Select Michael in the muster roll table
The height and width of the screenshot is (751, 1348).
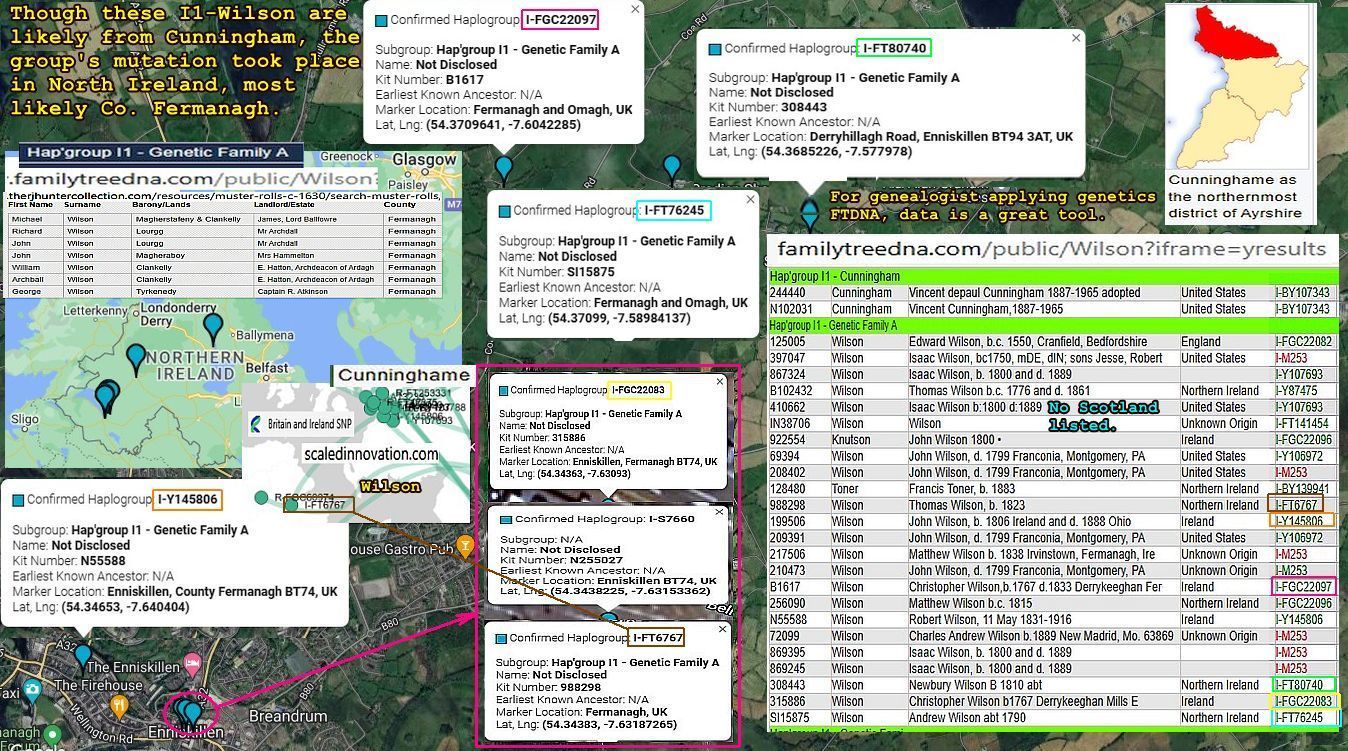[27, 219]
